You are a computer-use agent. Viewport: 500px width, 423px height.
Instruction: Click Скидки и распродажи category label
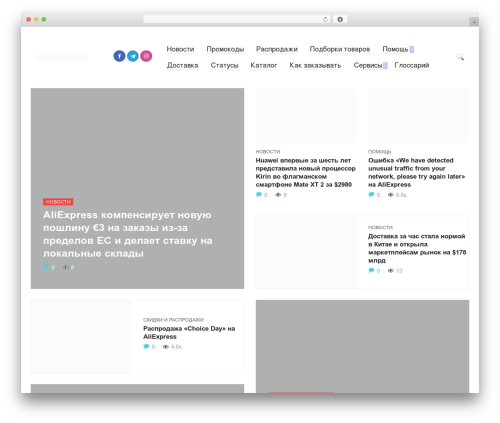173,320
